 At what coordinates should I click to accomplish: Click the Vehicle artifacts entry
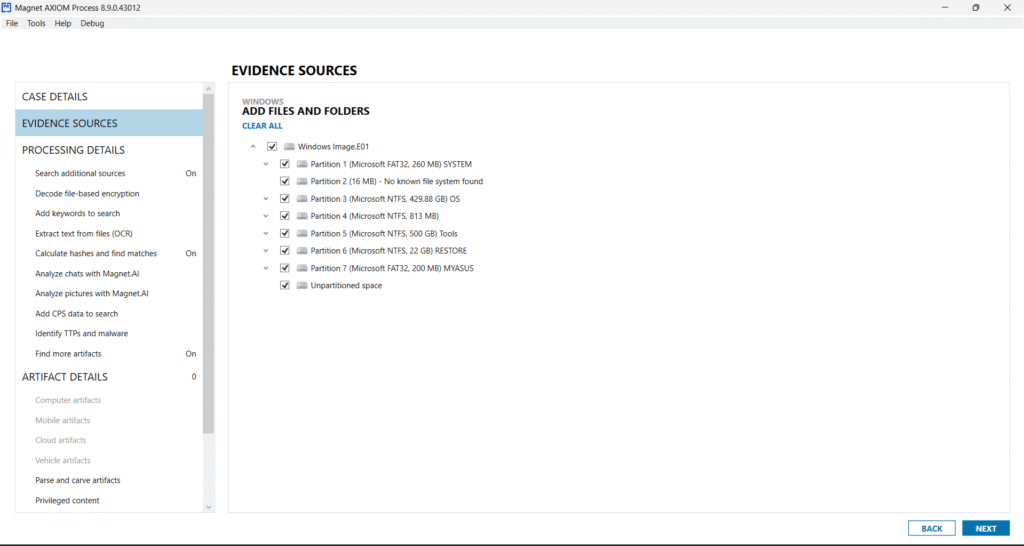click(x=63, y=460)
